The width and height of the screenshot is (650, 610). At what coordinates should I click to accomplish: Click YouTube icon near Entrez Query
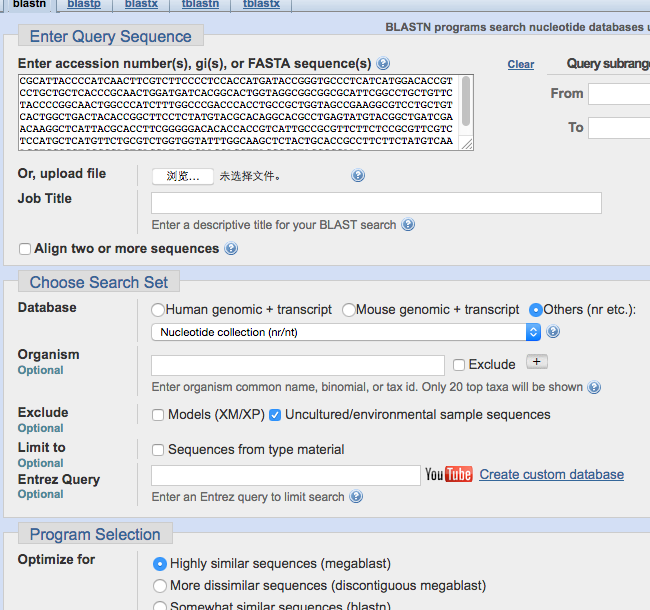tap(449, 474)
